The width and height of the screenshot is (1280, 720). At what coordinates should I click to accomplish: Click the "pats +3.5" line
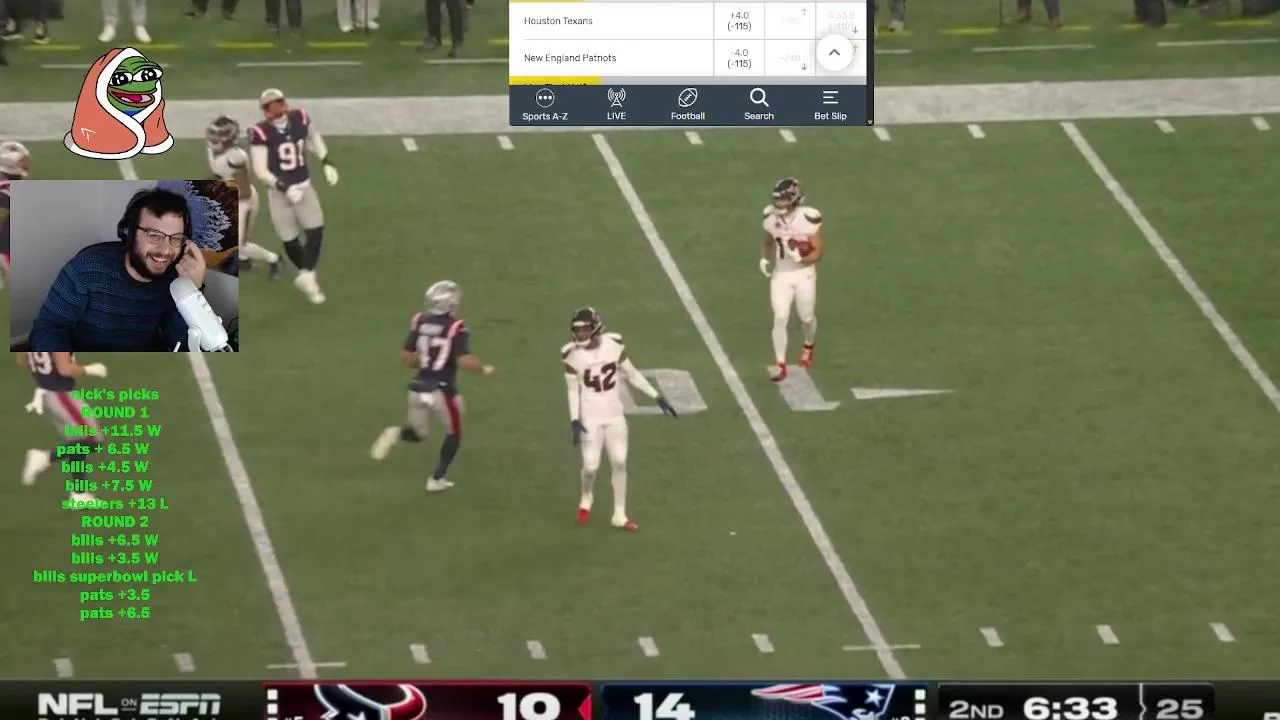coord(115,595)
